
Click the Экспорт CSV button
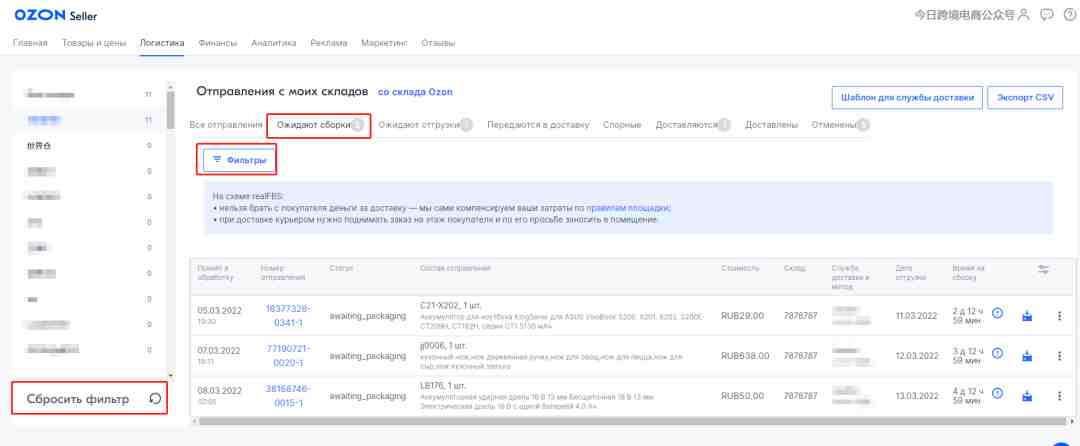[1025, 98]
